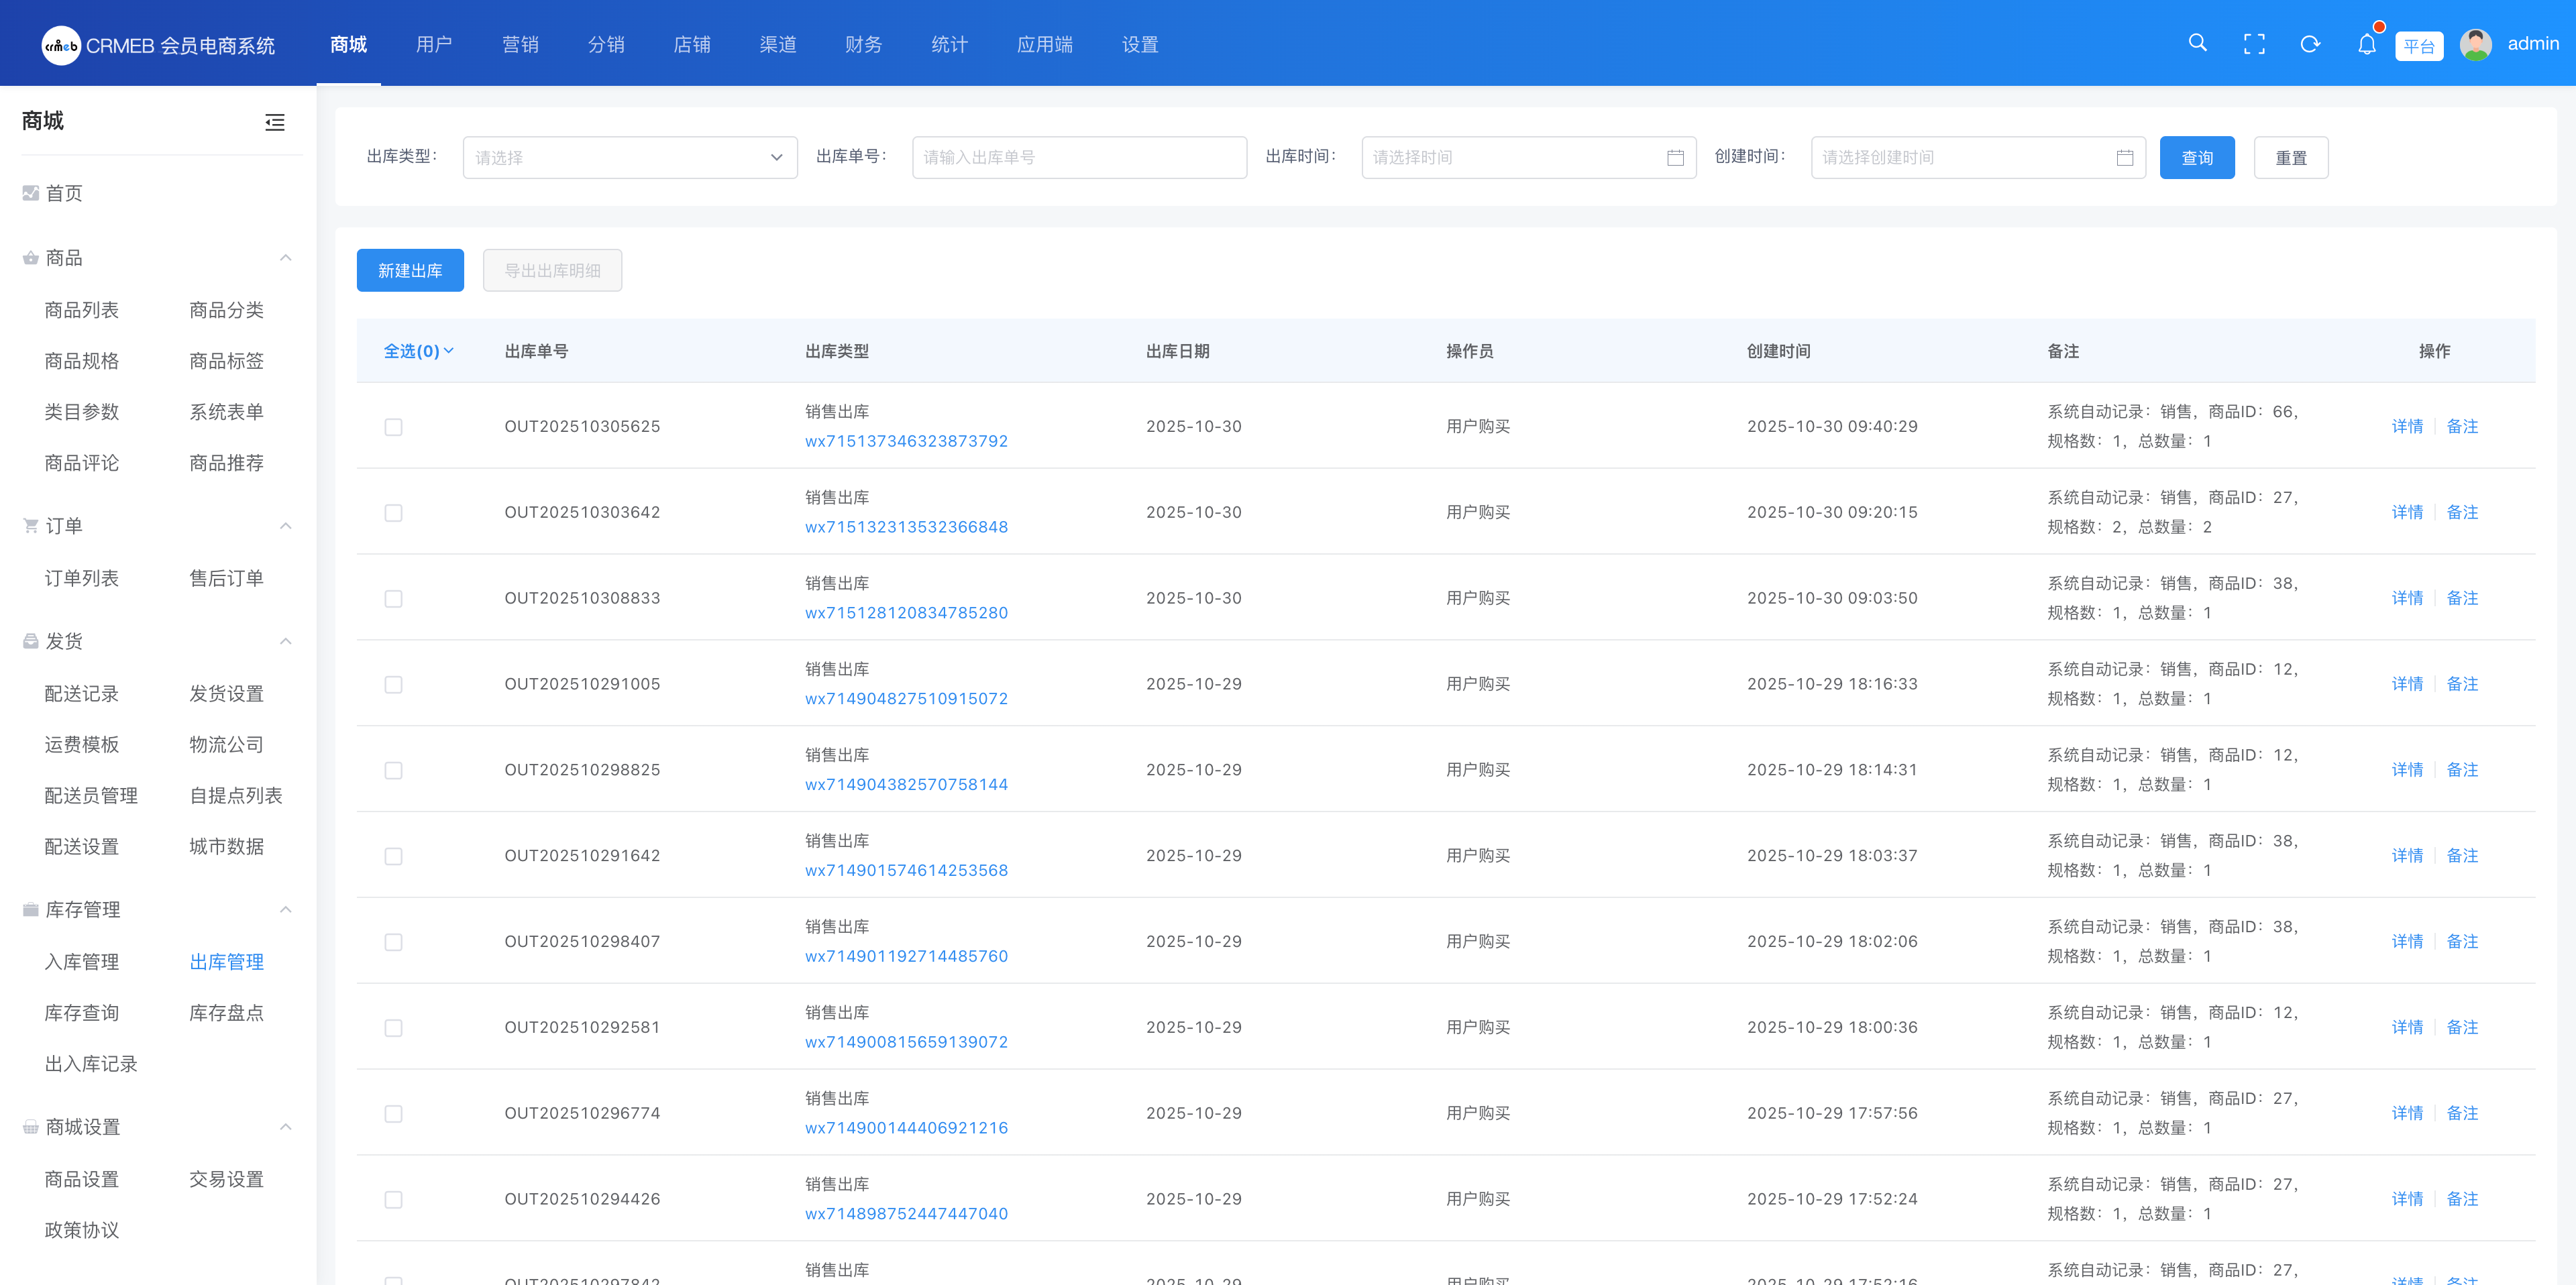
Task: Switch to the 营销 top menu
Action: pos(520,44)
